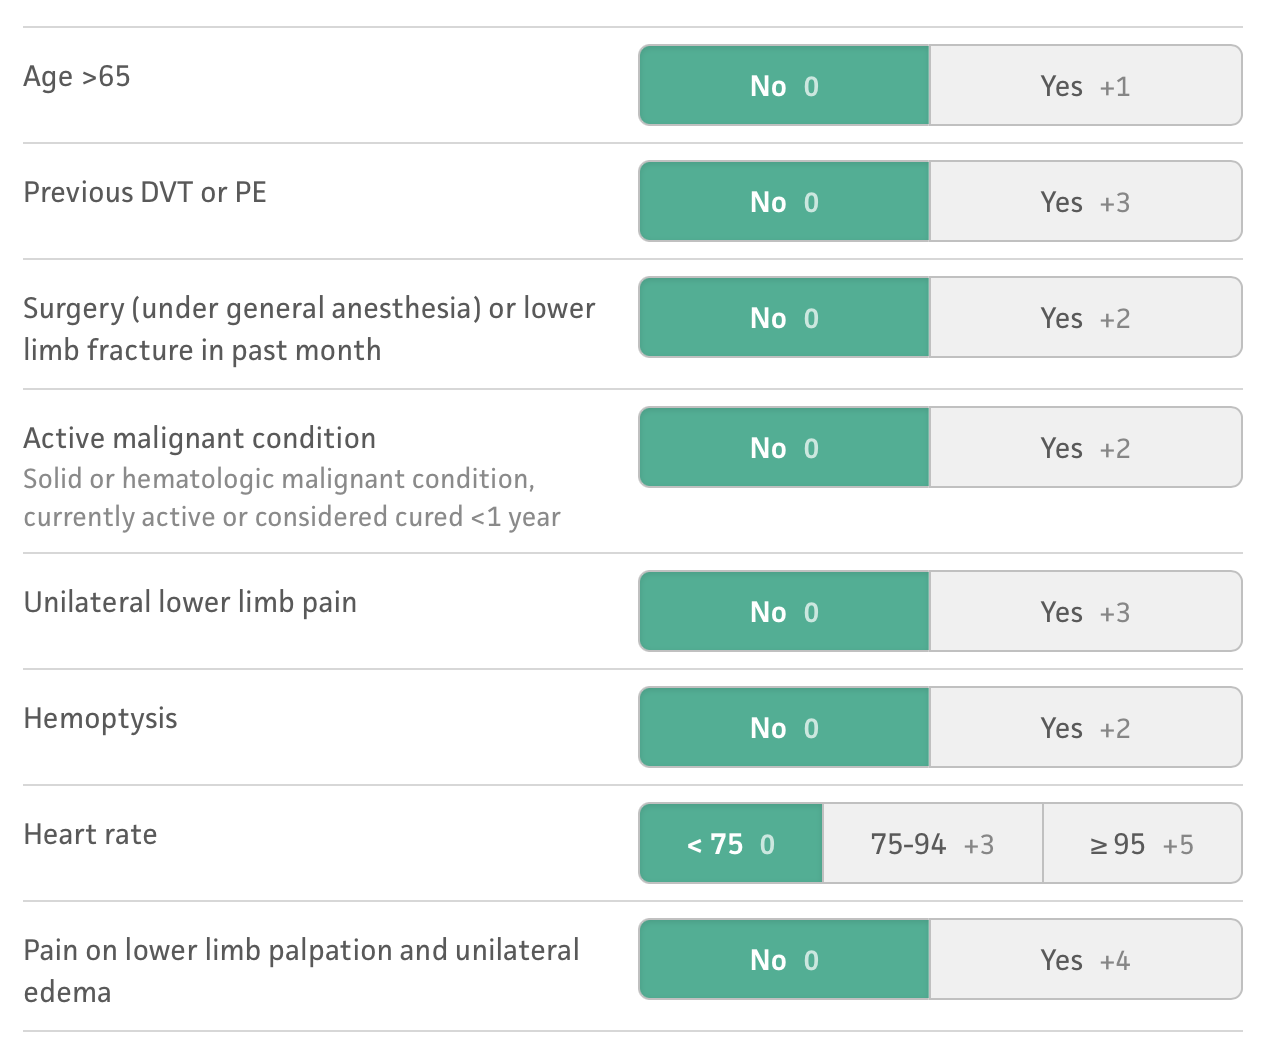1262x1060 pixels.
Task: Pick Yes +3 for Unilateral lower limb pain
Action: click(x=1085, y=612)
